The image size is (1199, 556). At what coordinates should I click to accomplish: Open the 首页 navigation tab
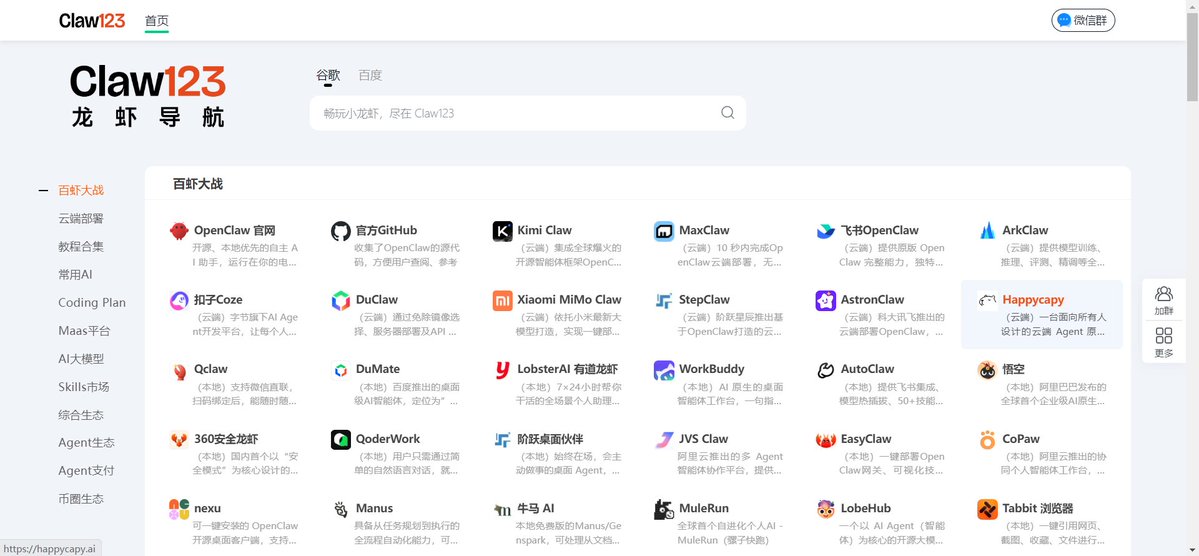(x=157, y=21)
